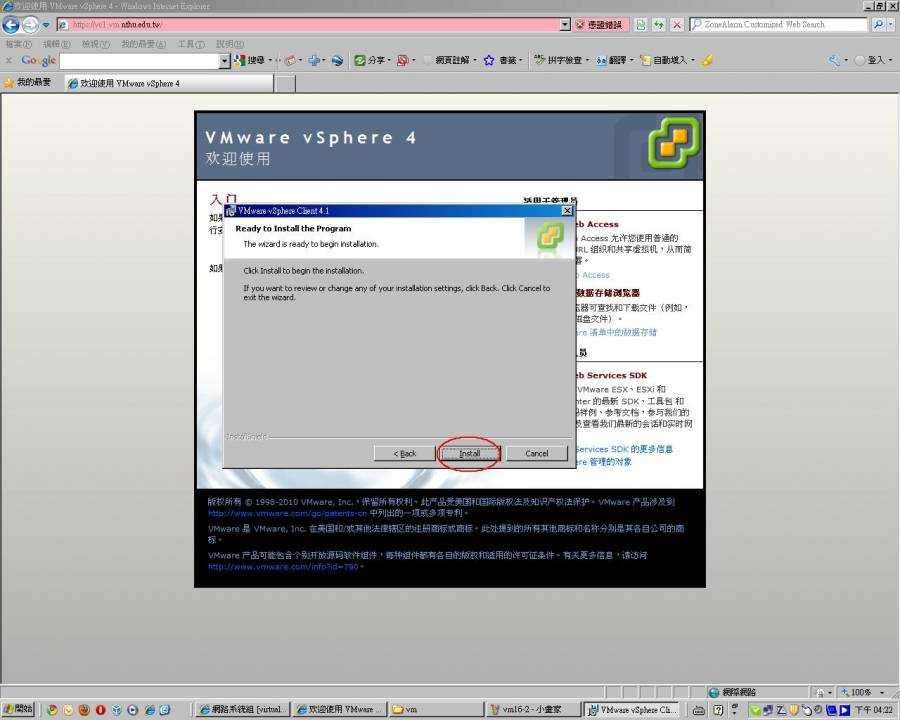Cancel the vSphere Client installation wizard
This screenshot has height=720, width=900.
[537, 453]
